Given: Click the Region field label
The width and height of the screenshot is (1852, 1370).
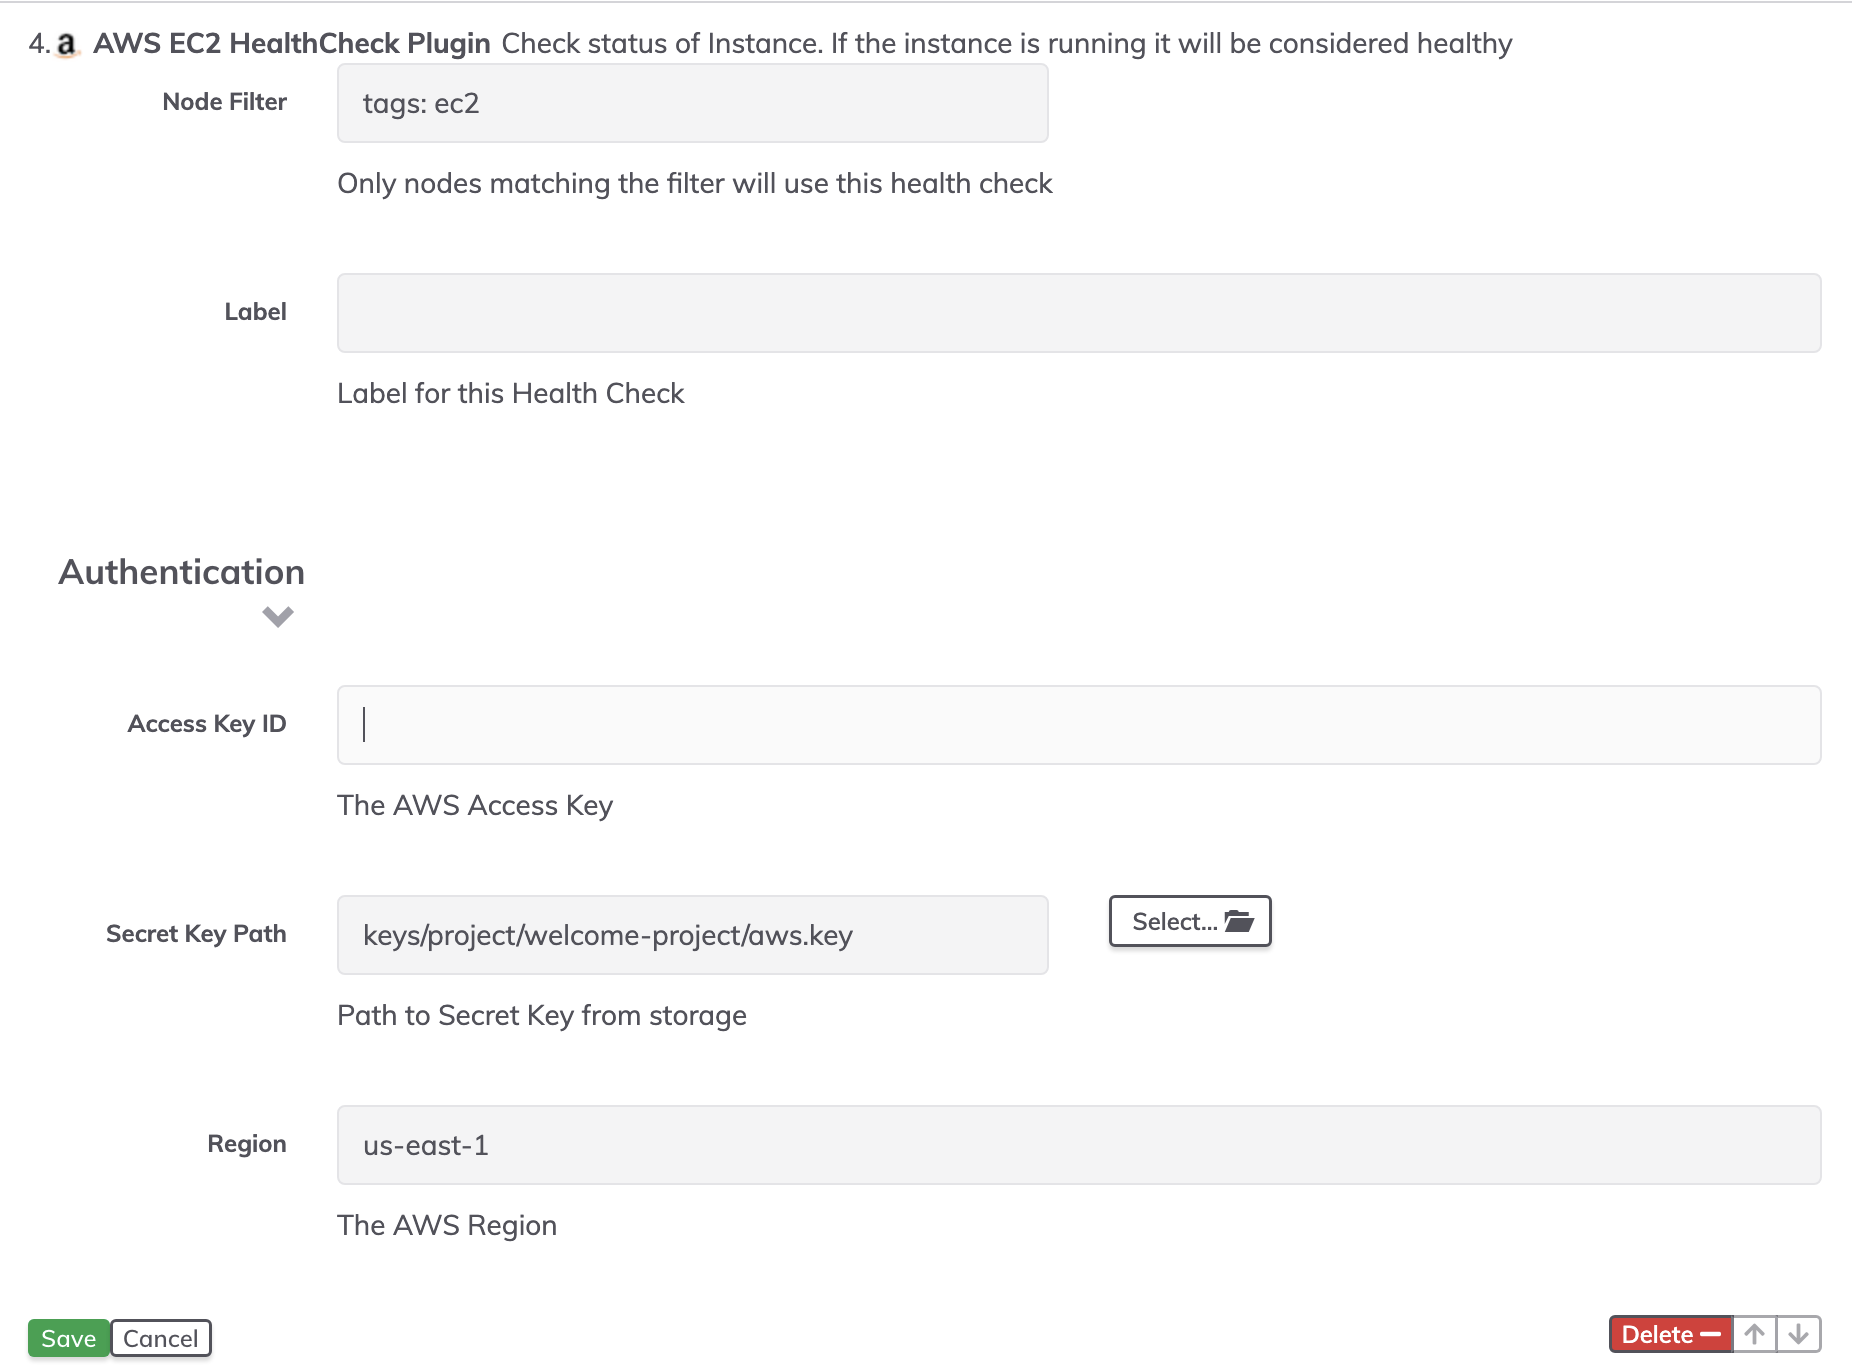Looking at the screenshot, I should (x=247, y=1144).
